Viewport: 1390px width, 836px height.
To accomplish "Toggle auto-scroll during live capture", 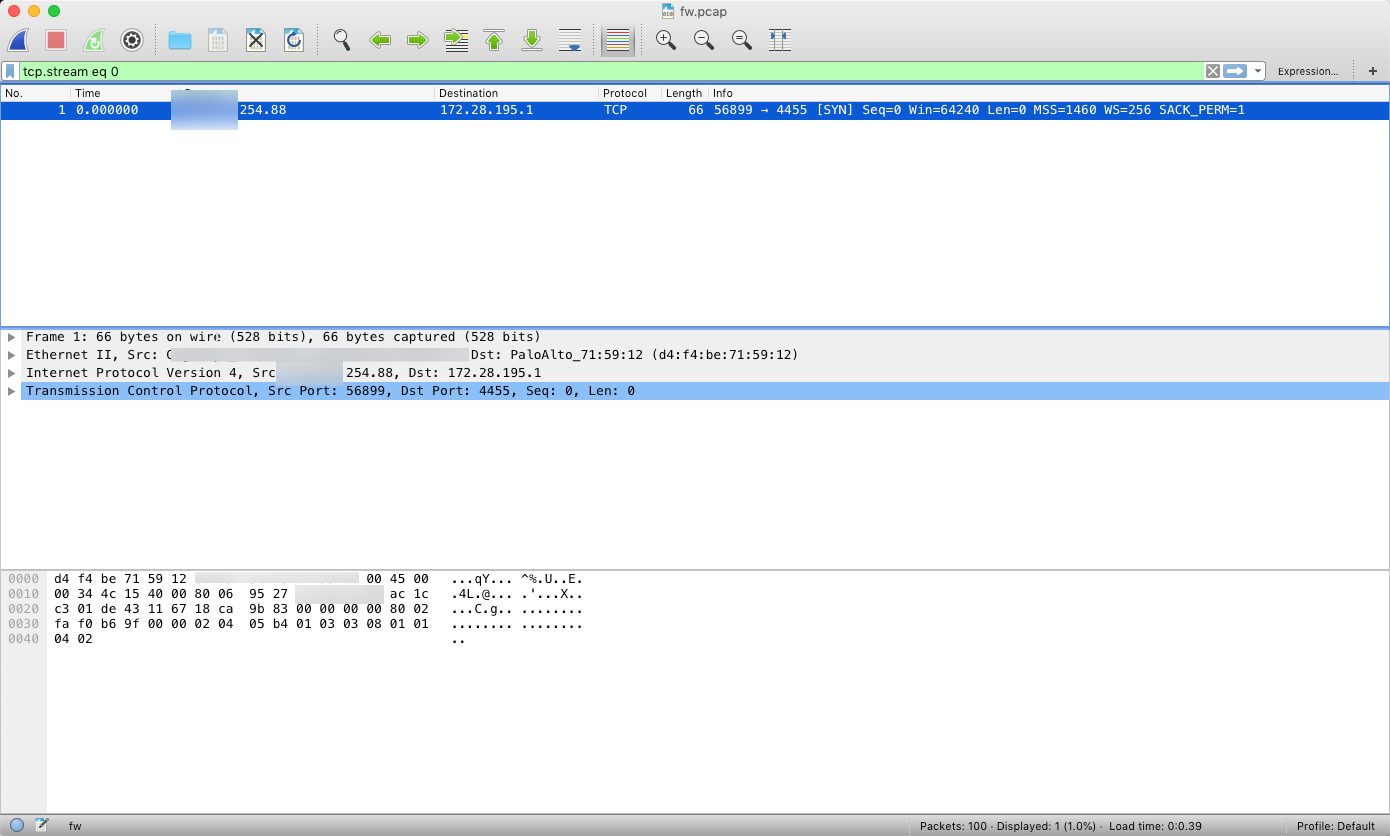I will pyautogui.click(x=570, y=40).
